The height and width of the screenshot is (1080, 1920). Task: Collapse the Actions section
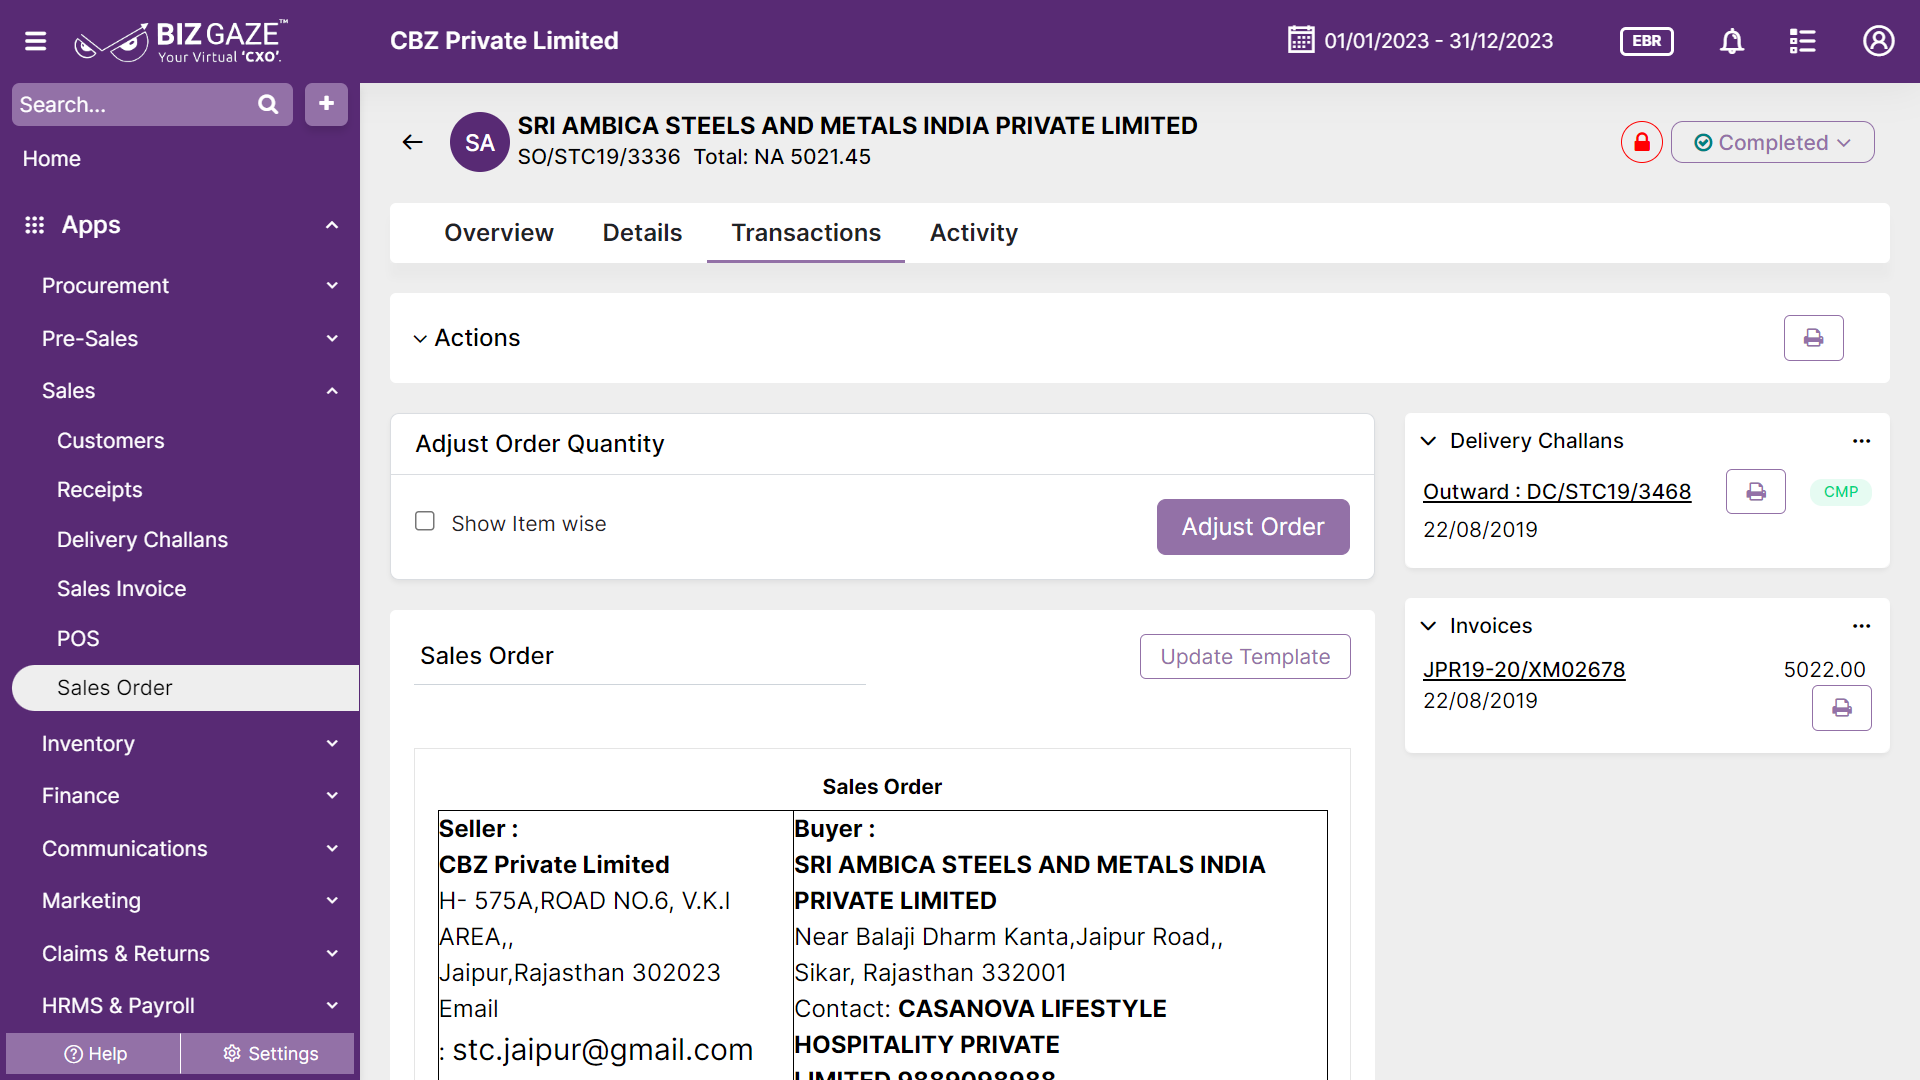[420, 339]
